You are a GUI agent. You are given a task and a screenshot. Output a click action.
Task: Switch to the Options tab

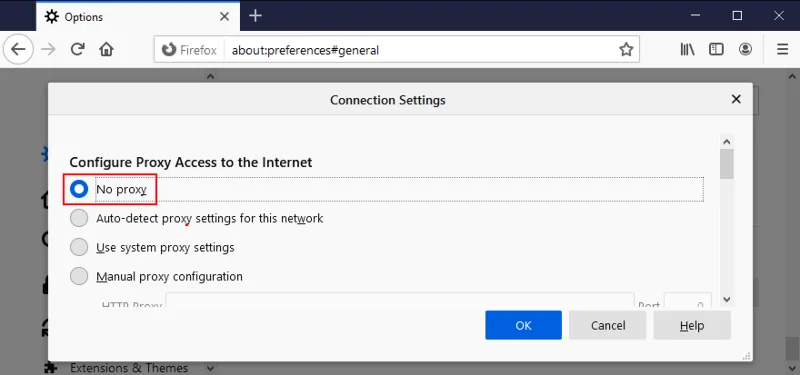[x=138, y=16]
